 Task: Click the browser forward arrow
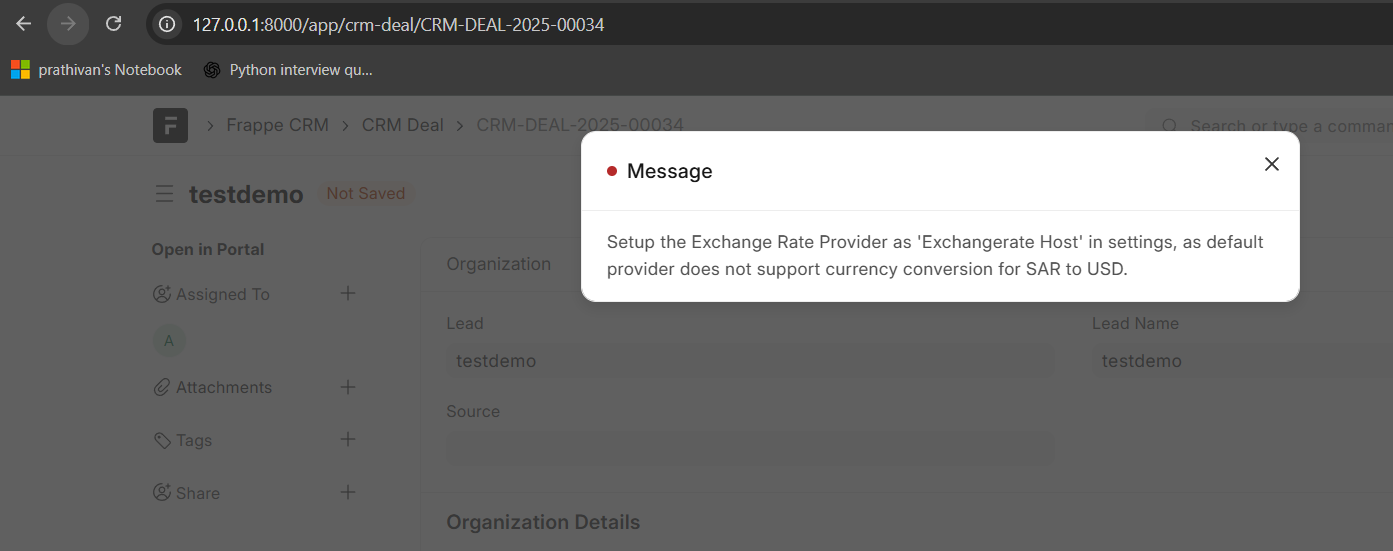[x=68, y=24]
